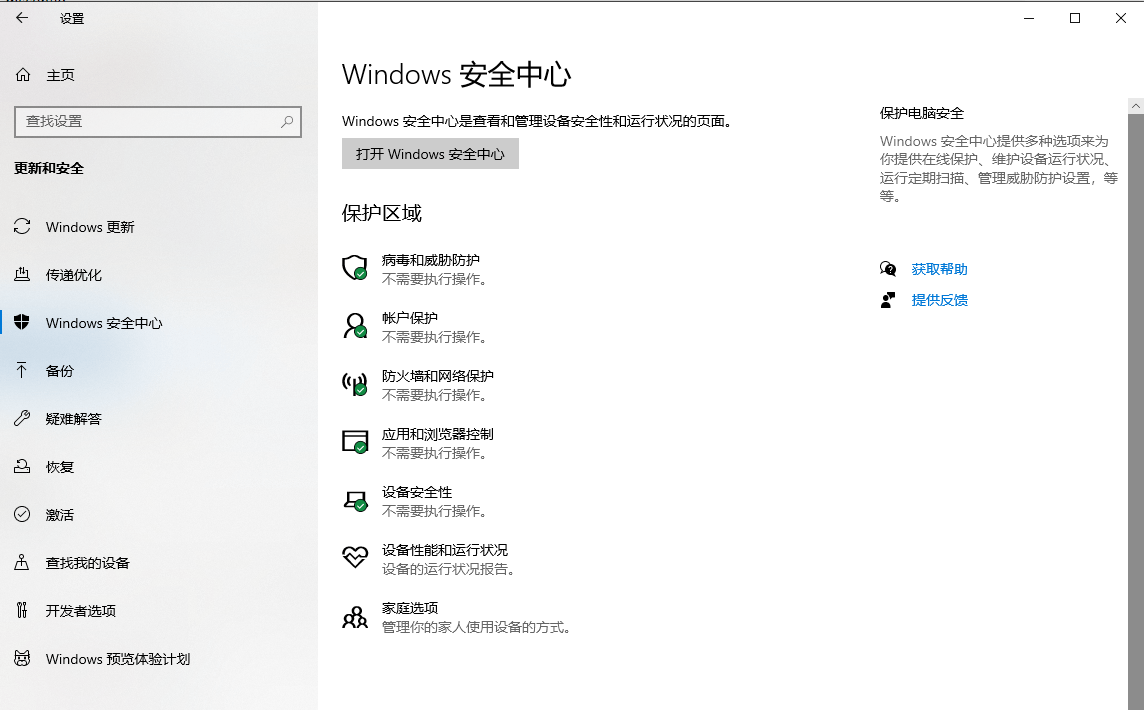
Task: Open 设备性能和运行状况 report entry
Action: click(x=430, y=559)
